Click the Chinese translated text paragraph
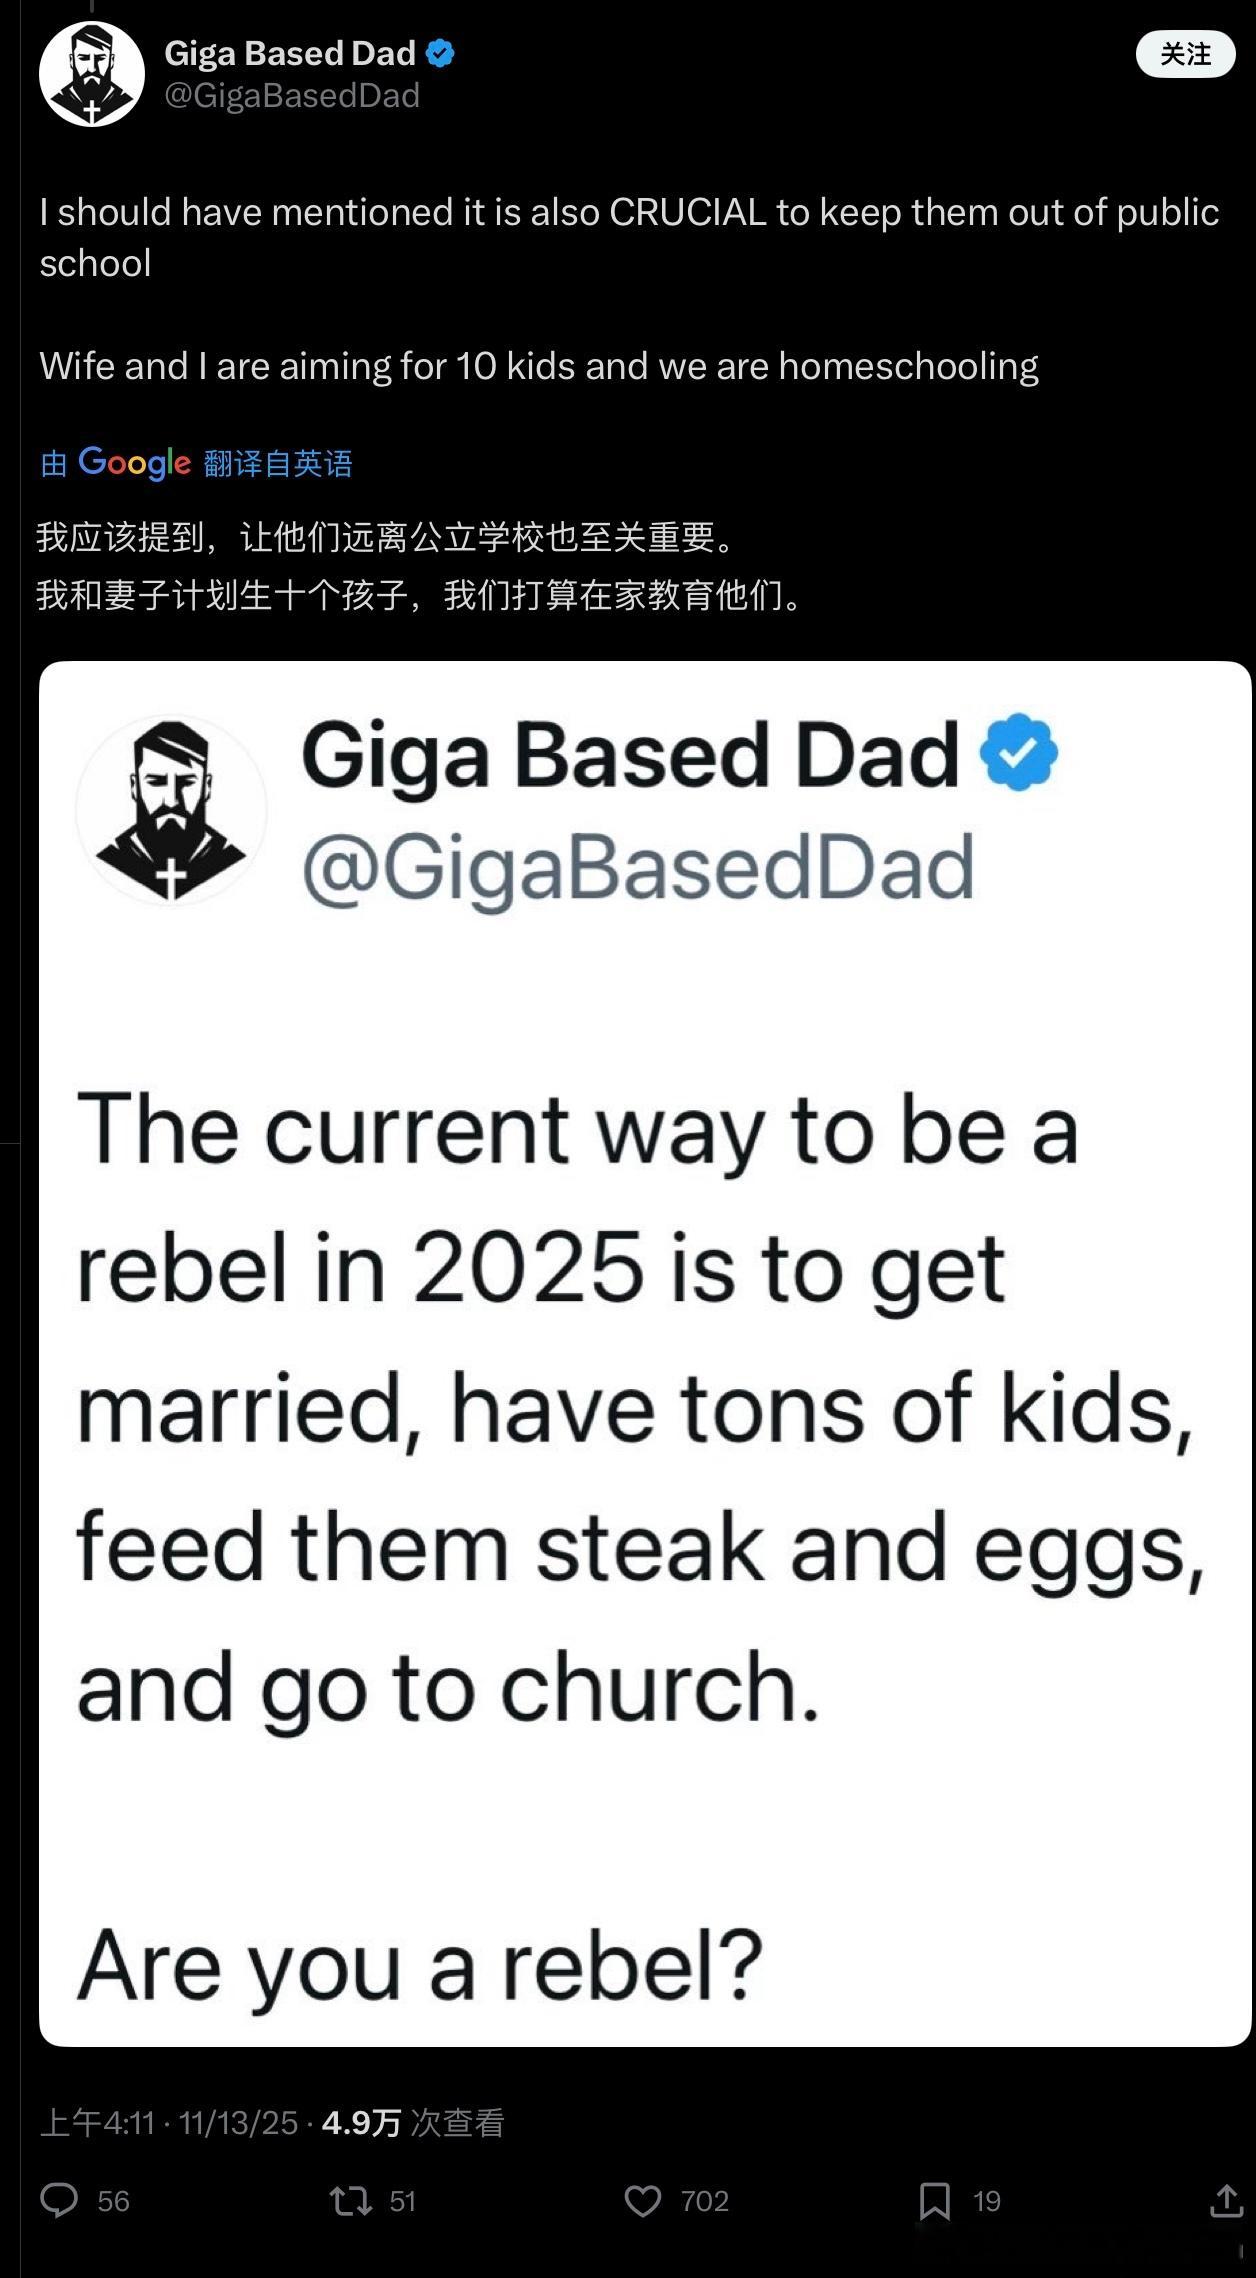The image size is (1256, 2278). point(420,566)
